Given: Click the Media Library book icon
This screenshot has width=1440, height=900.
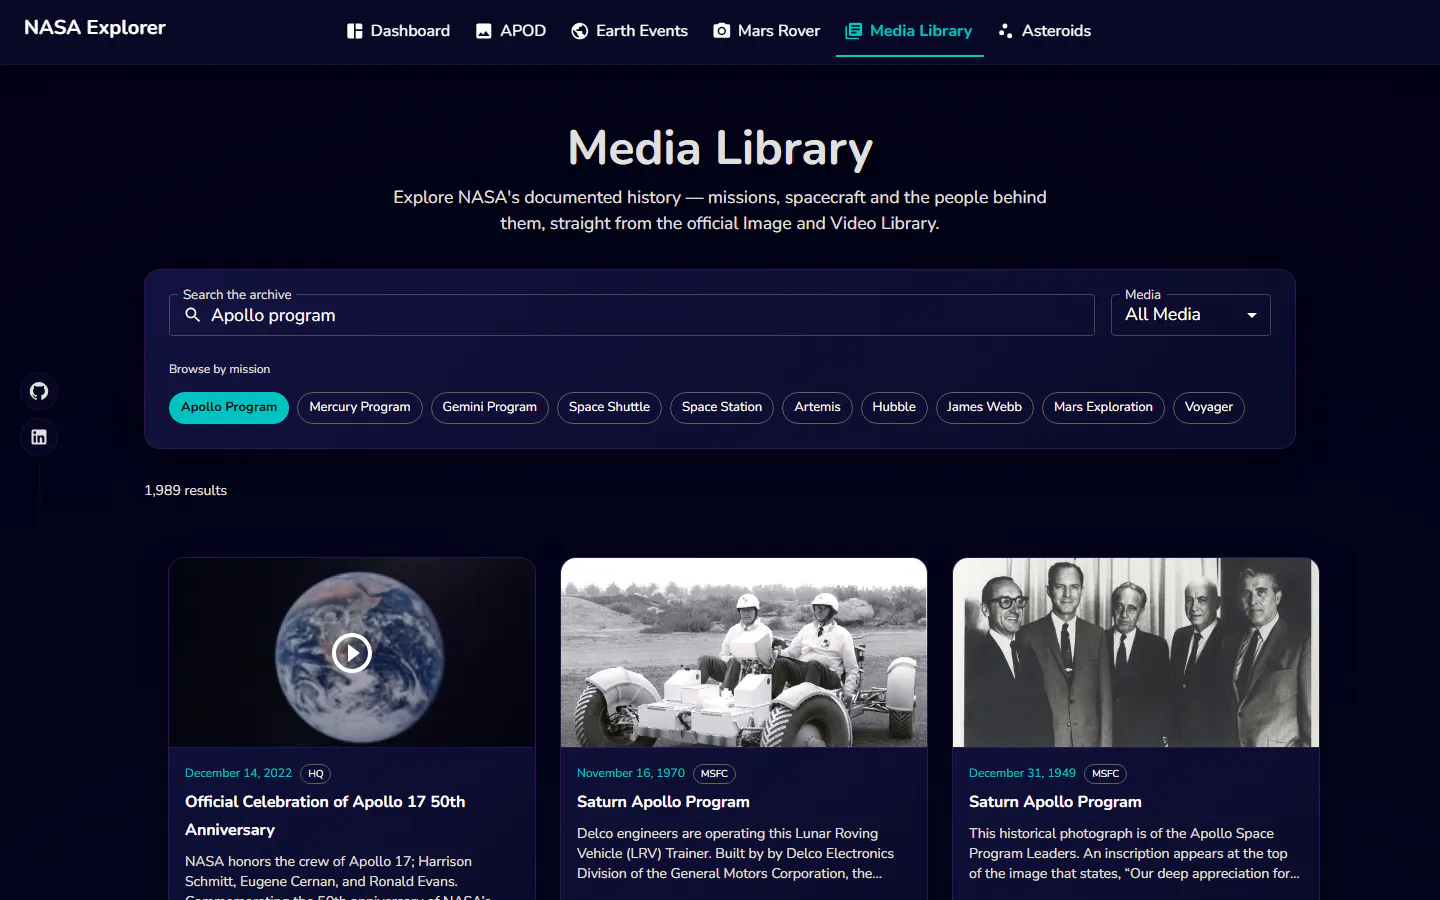Looking at the screenshot, I should 853,31.
